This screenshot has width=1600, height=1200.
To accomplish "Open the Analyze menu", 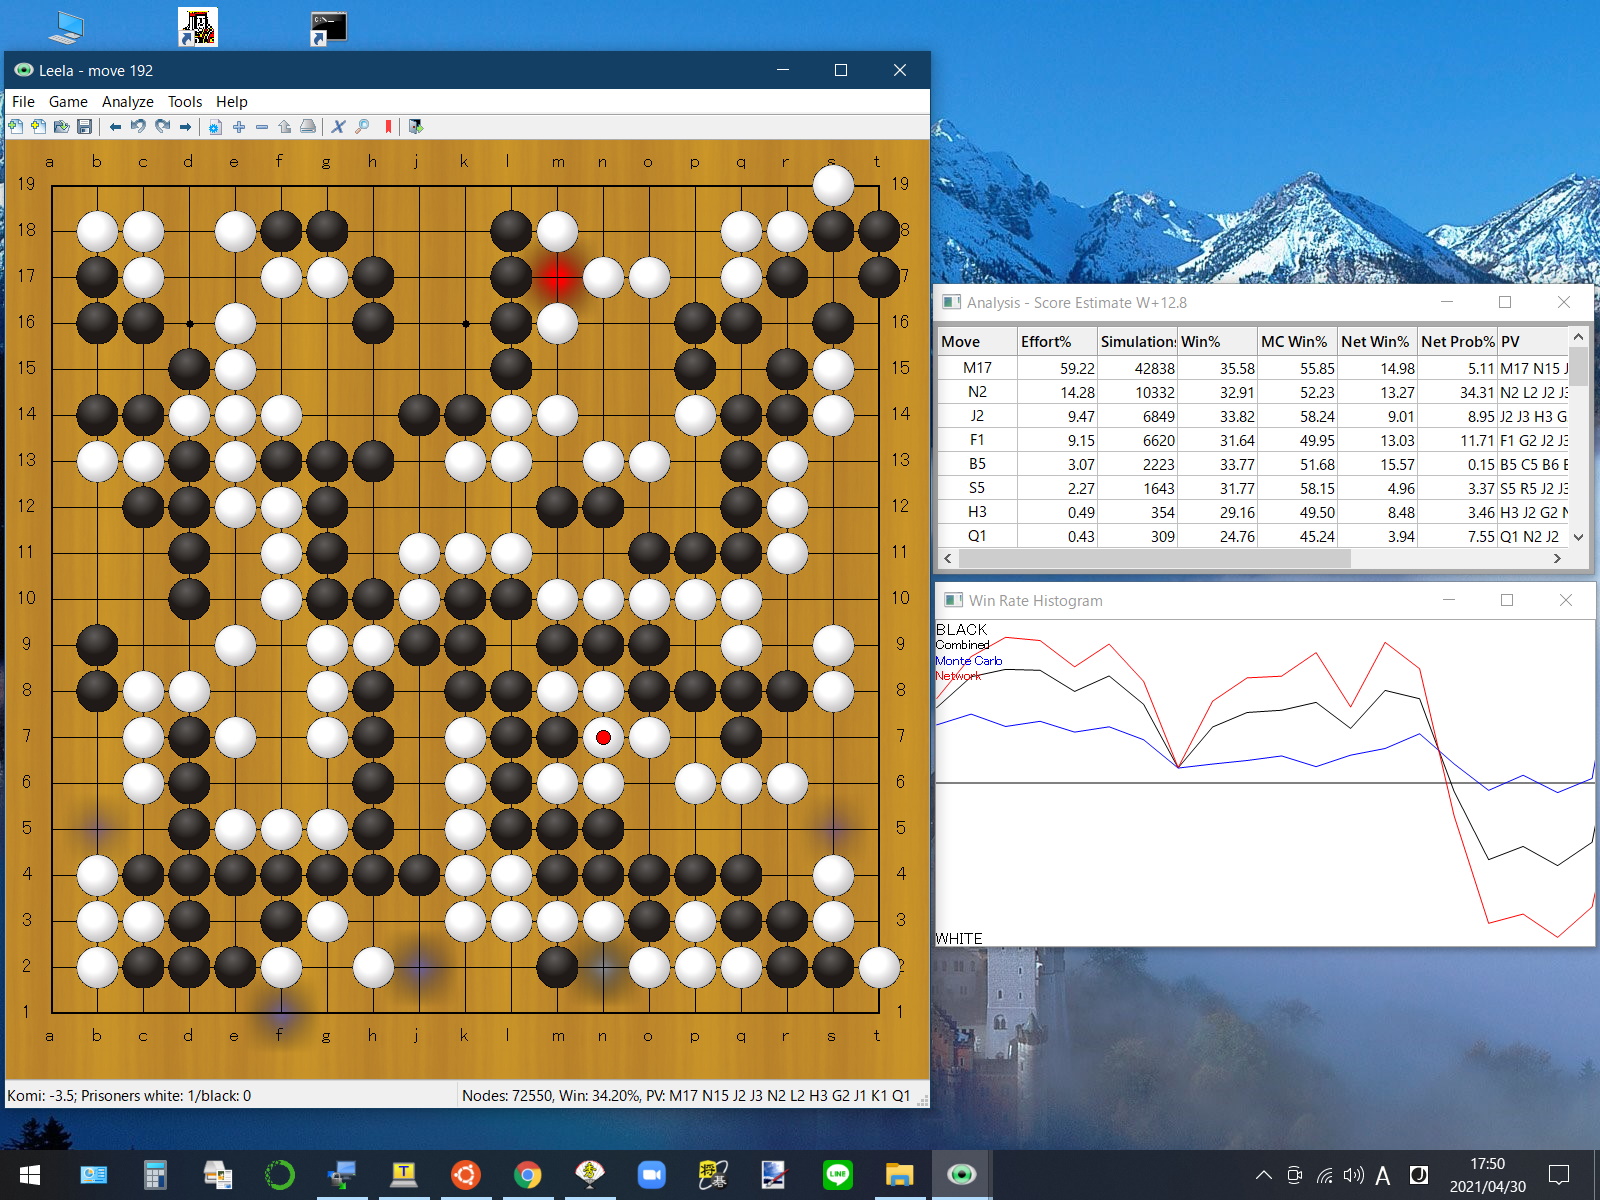I will (x=127, y=102).
